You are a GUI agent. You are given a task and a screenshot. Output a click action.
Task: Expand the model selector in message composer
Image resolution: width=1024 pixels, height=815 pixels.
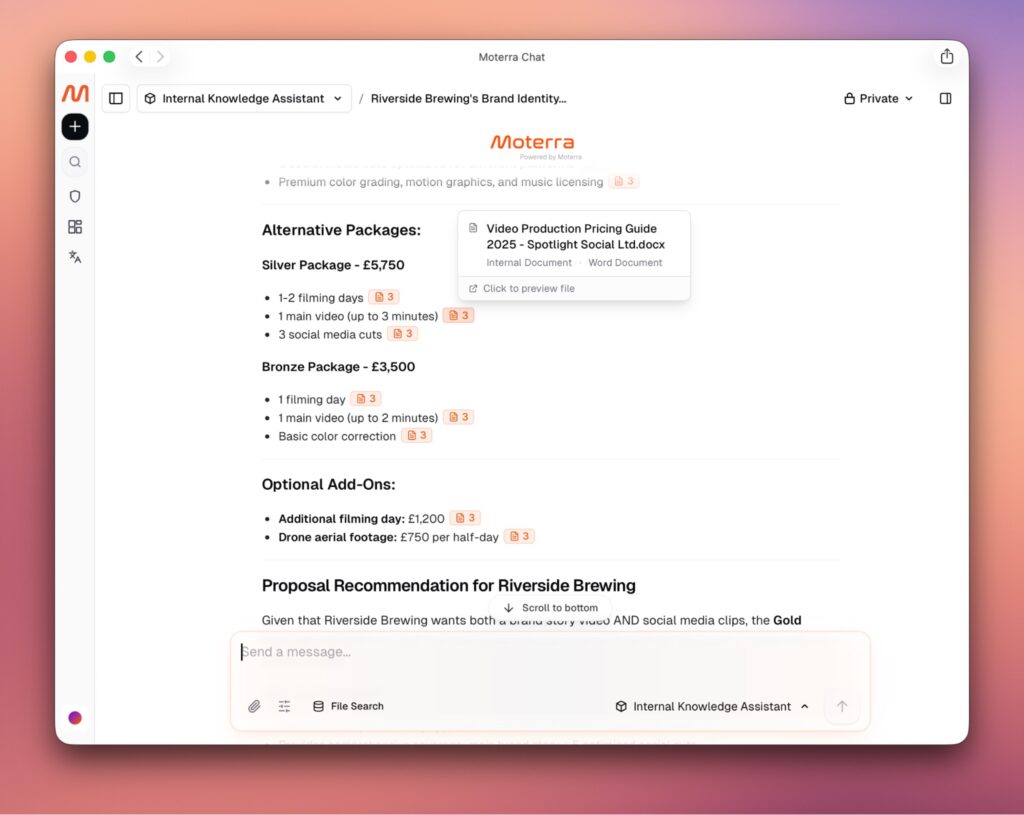pyautogui.click(x=712, y=706)
